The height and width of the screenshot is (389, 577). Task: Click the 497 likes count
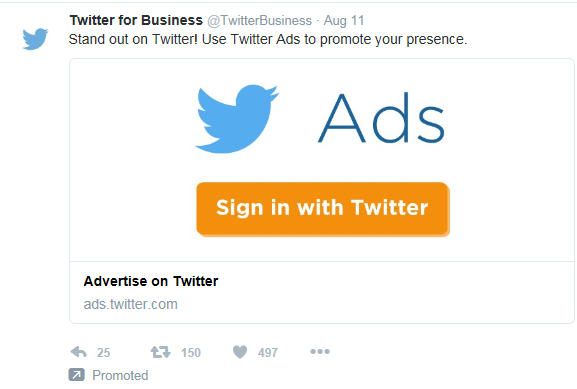(x=268, y=353)
